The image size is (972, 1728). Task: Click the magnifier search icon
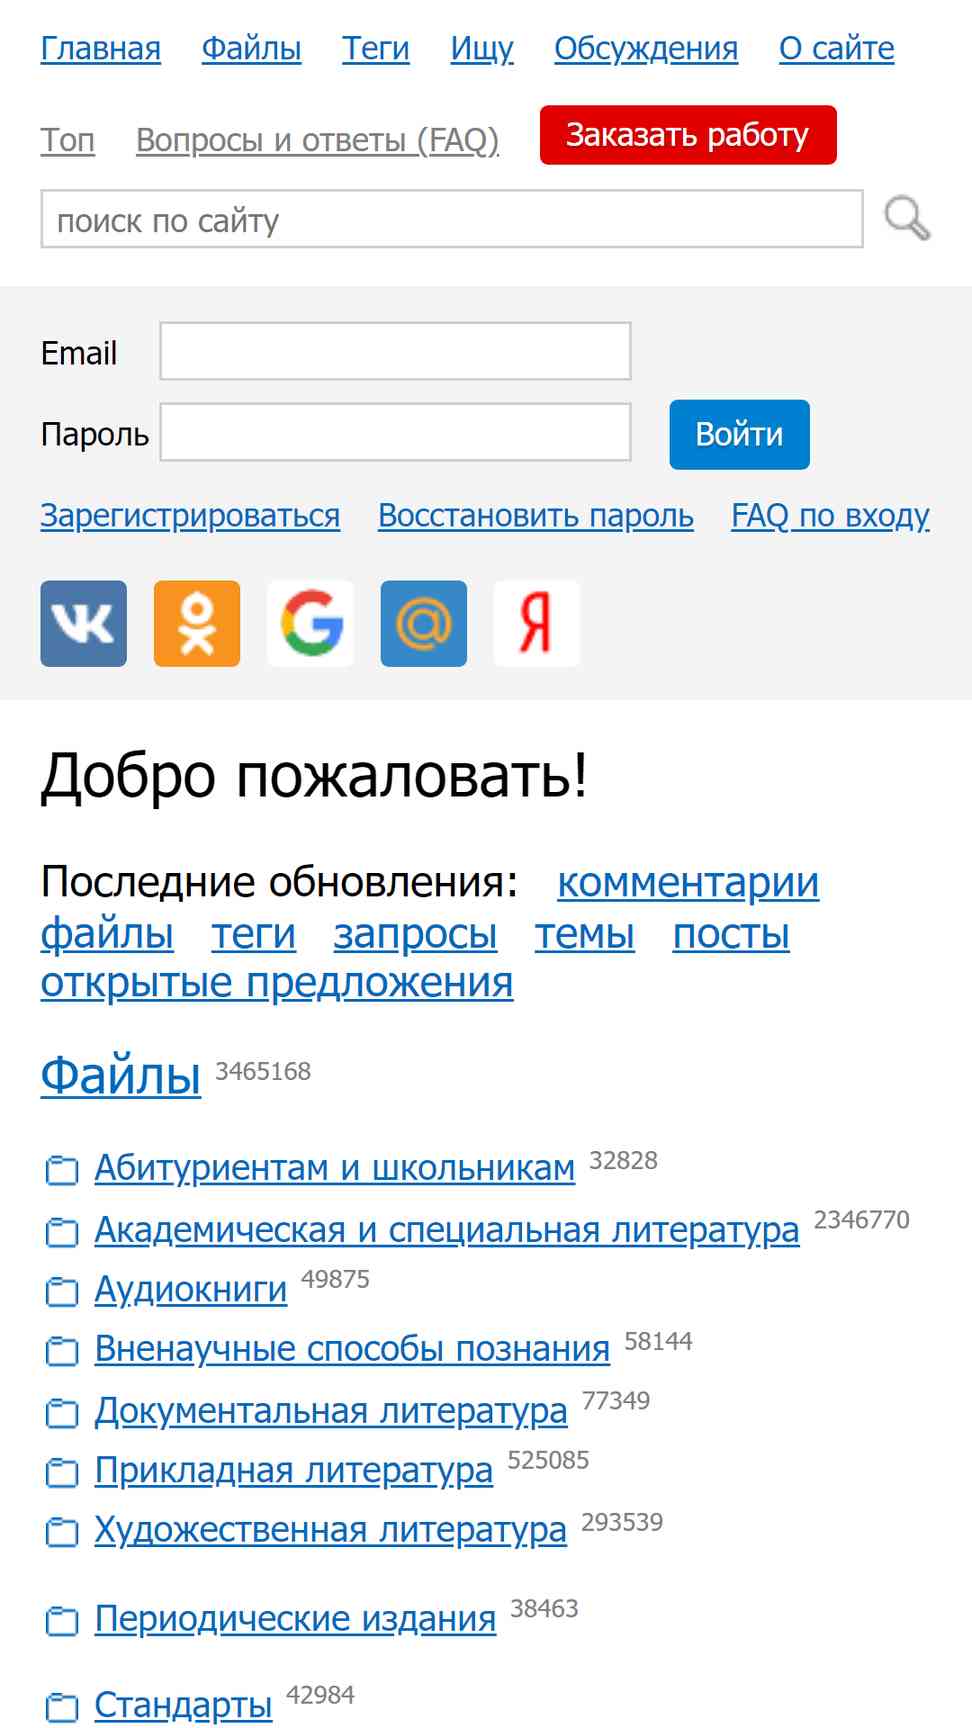coord(907,219)
